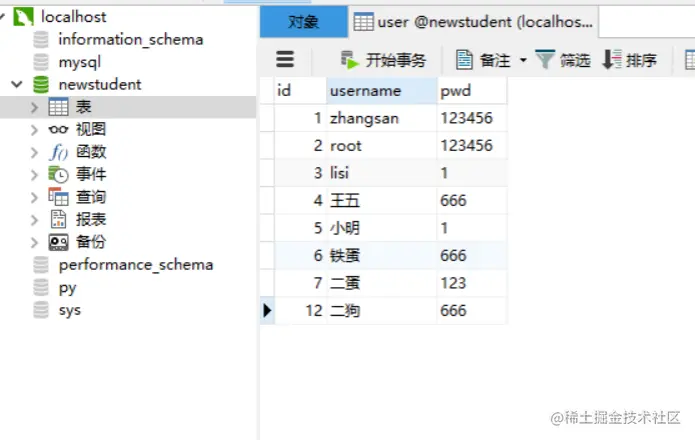Click the 备注 memo page icon

click(x=464, y=59)
